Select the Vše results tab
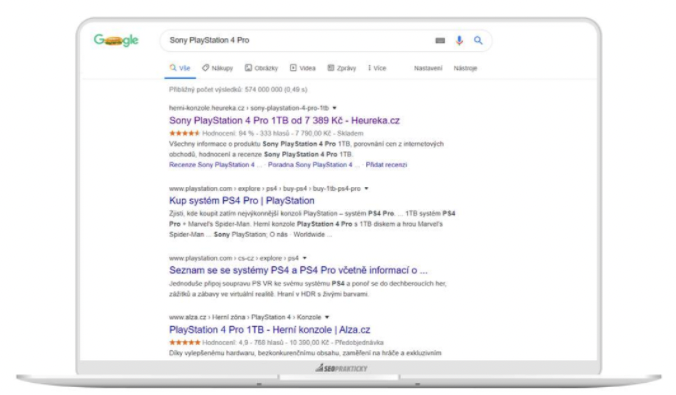 [180, 68]
